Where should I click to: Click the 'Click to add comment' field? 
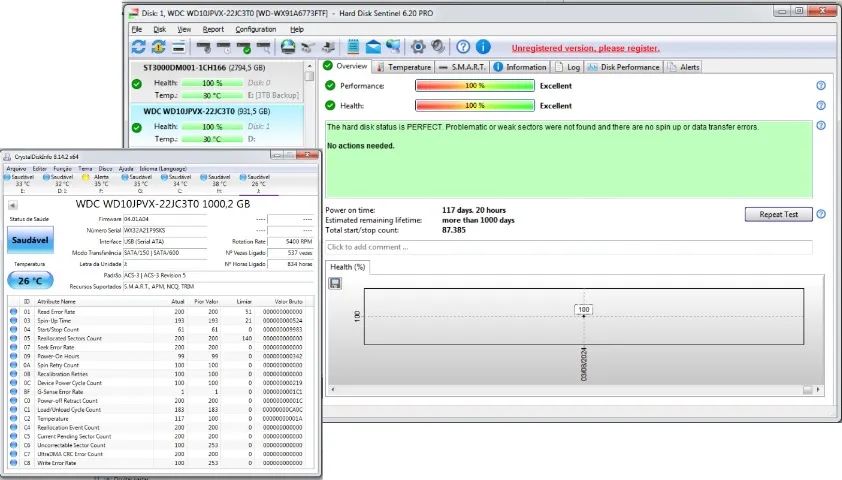pyautogui.click(x=568, y=247)
